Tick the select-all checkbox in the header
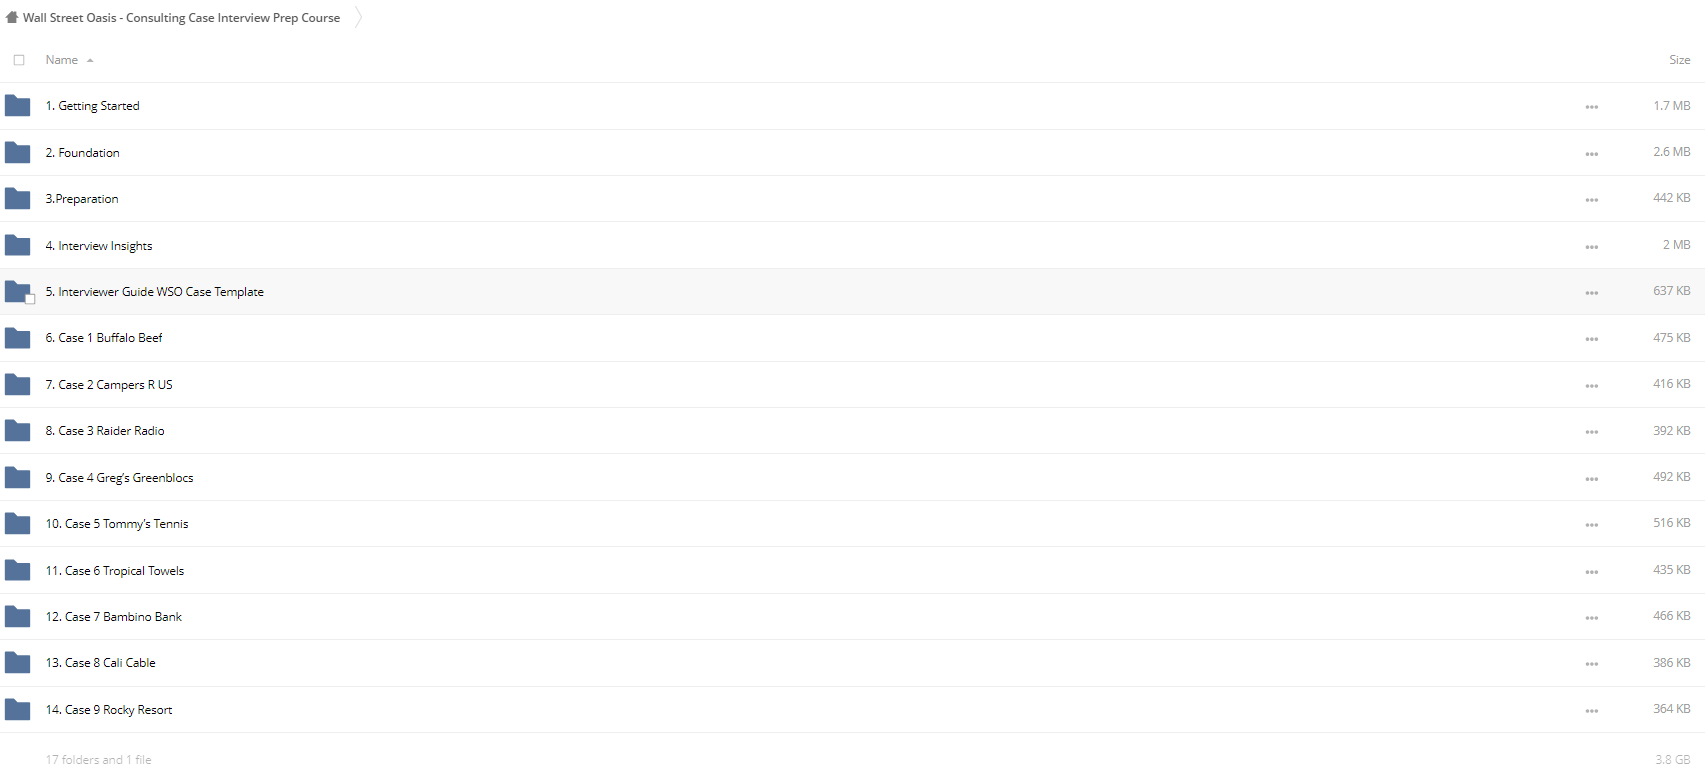Screen dimensions: 1705x775 [x=19, y=60]
